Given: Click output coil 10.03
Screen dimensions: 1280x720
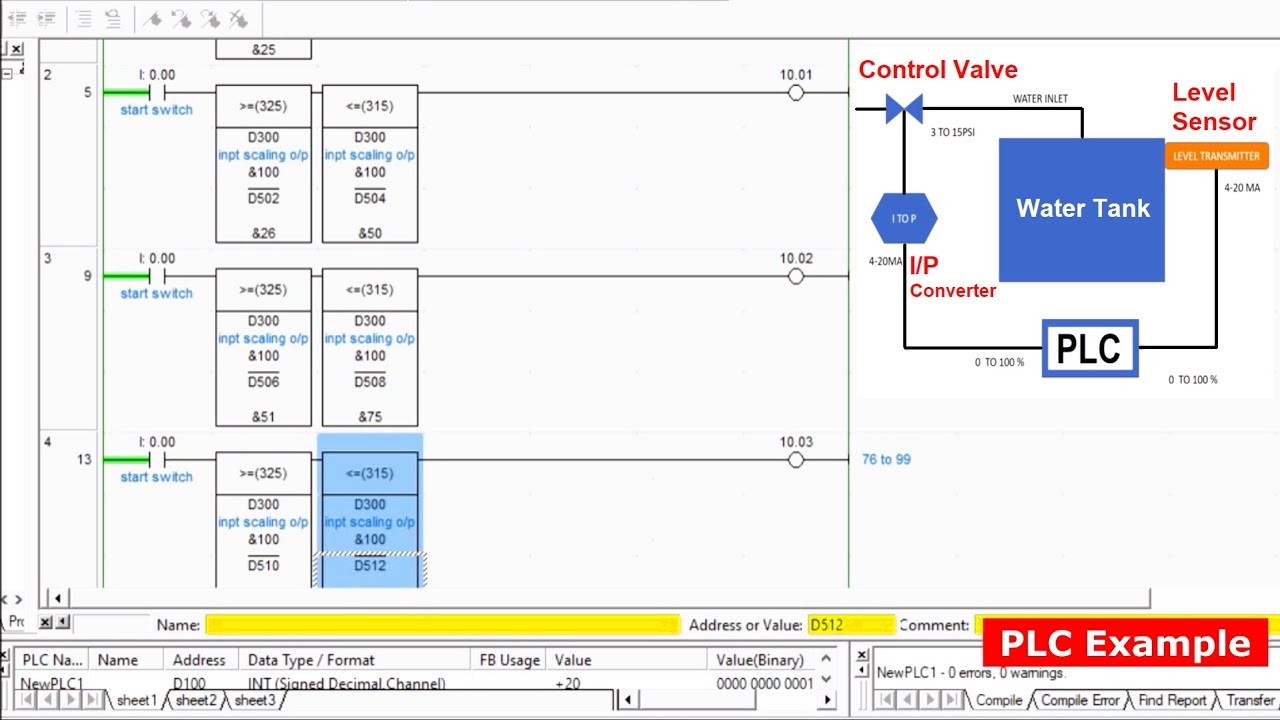Looking at the screenshot, I should coord(796,460).
